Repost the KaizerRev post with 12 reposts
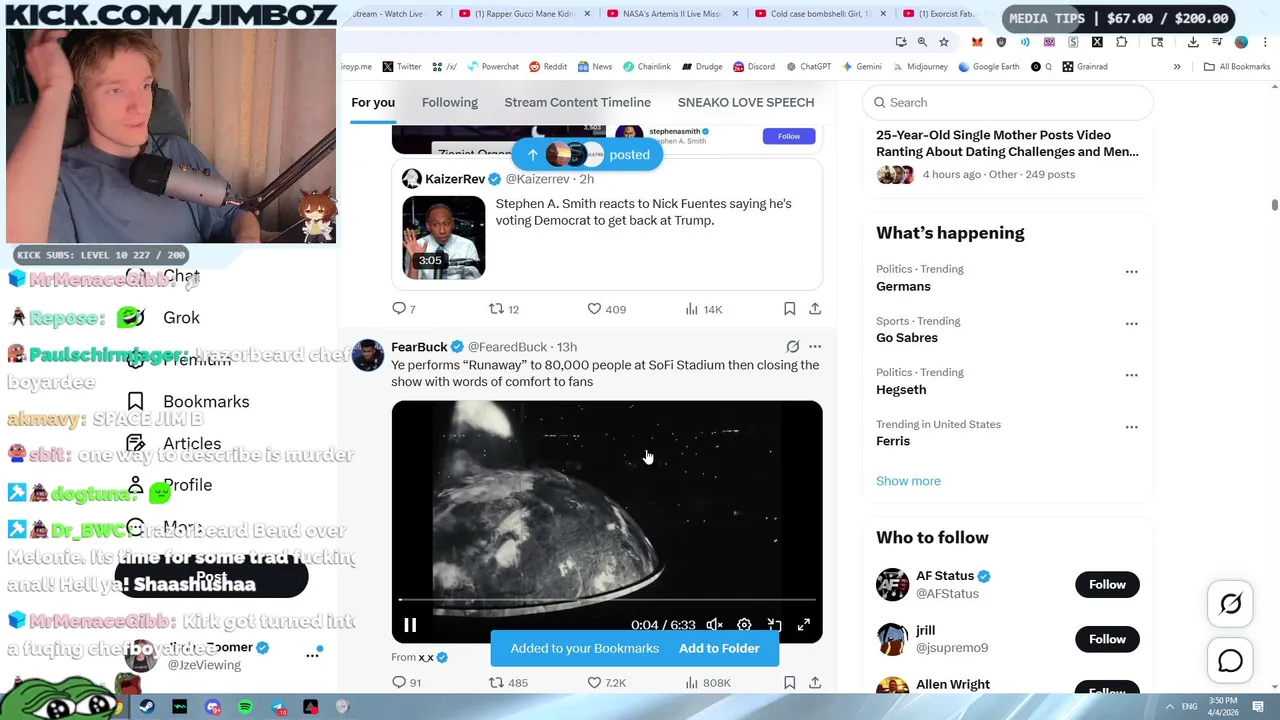The image size is (1280, 720). click(503, 309)
